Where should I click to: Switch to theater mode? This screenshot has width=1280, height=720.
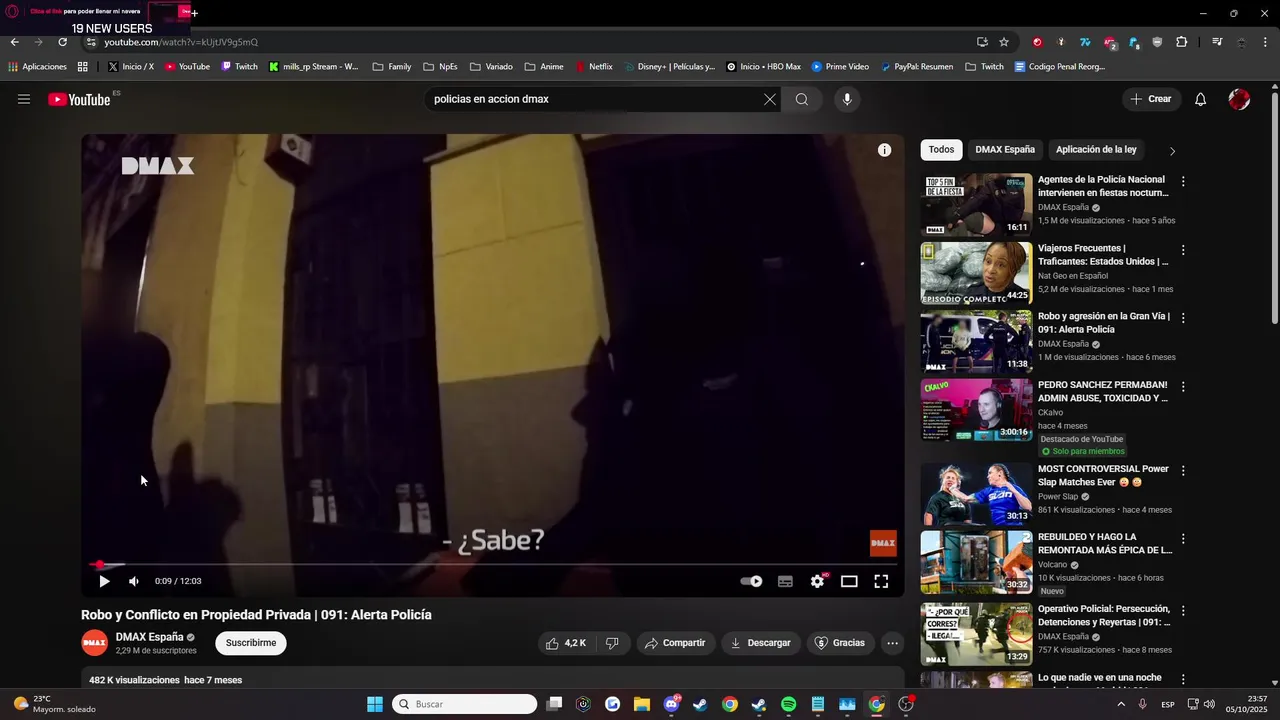[x=849, y=581]
